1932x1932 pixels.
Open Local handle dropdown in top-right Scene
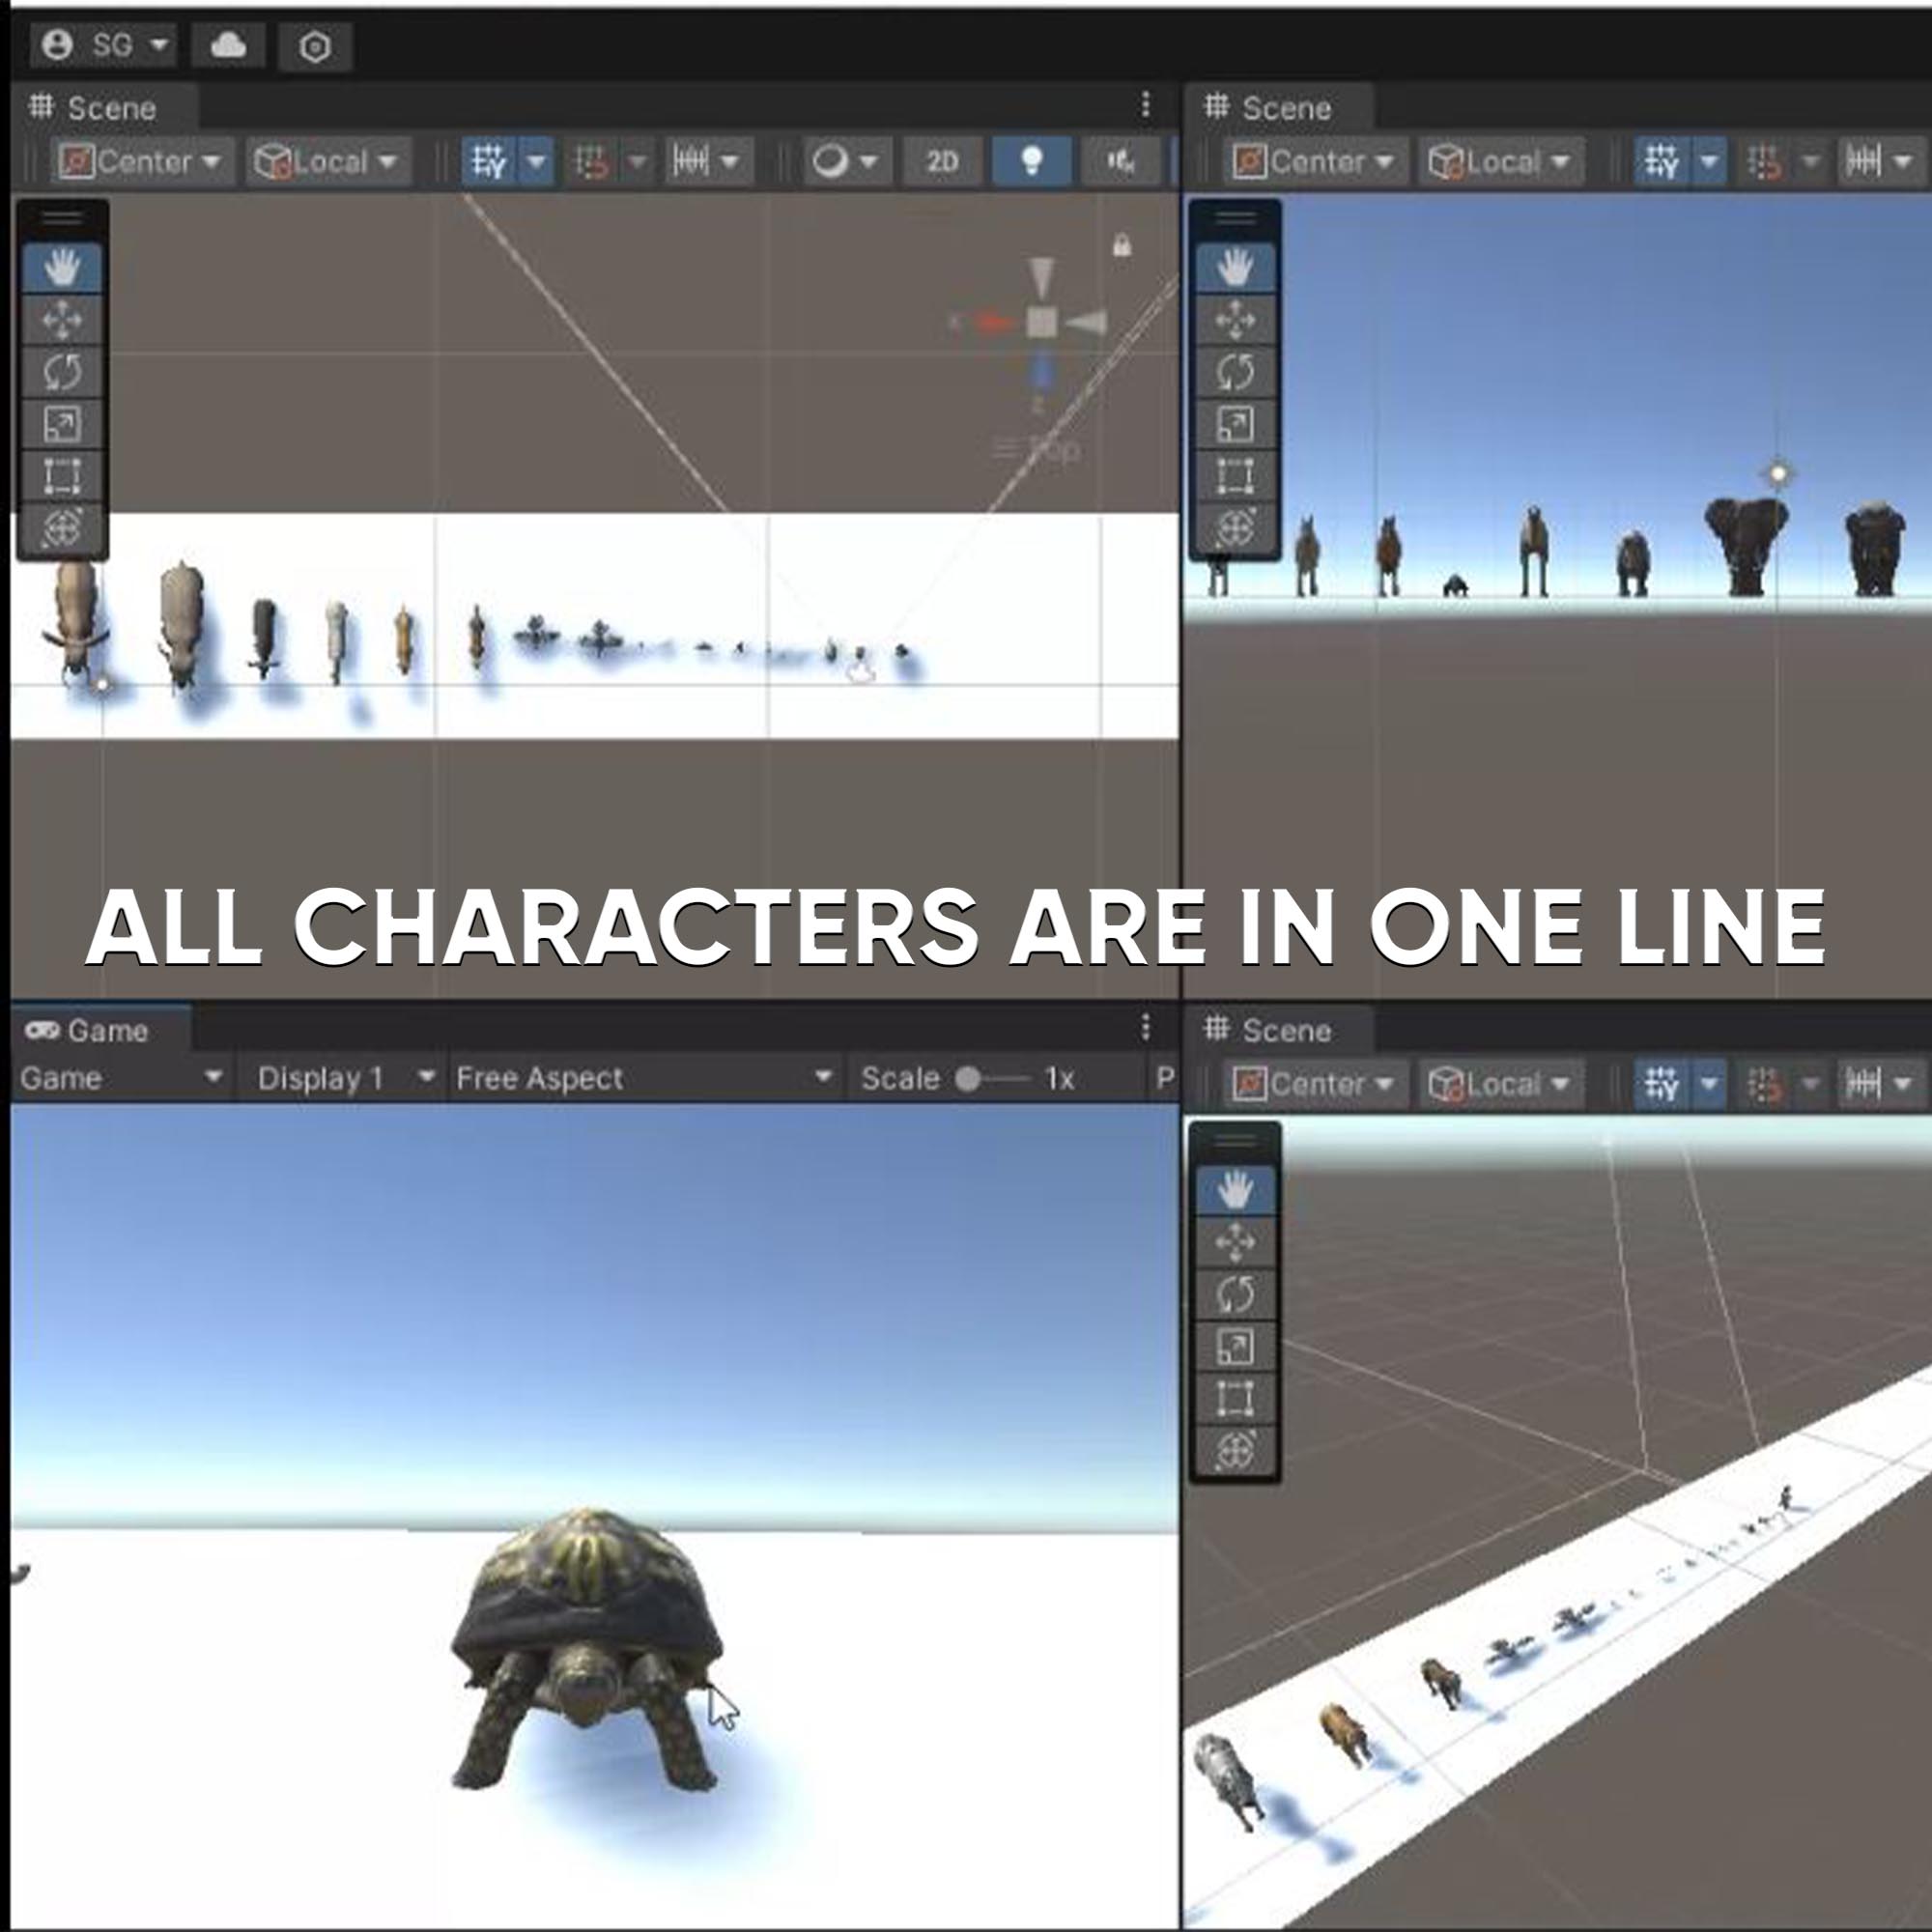1501,161
